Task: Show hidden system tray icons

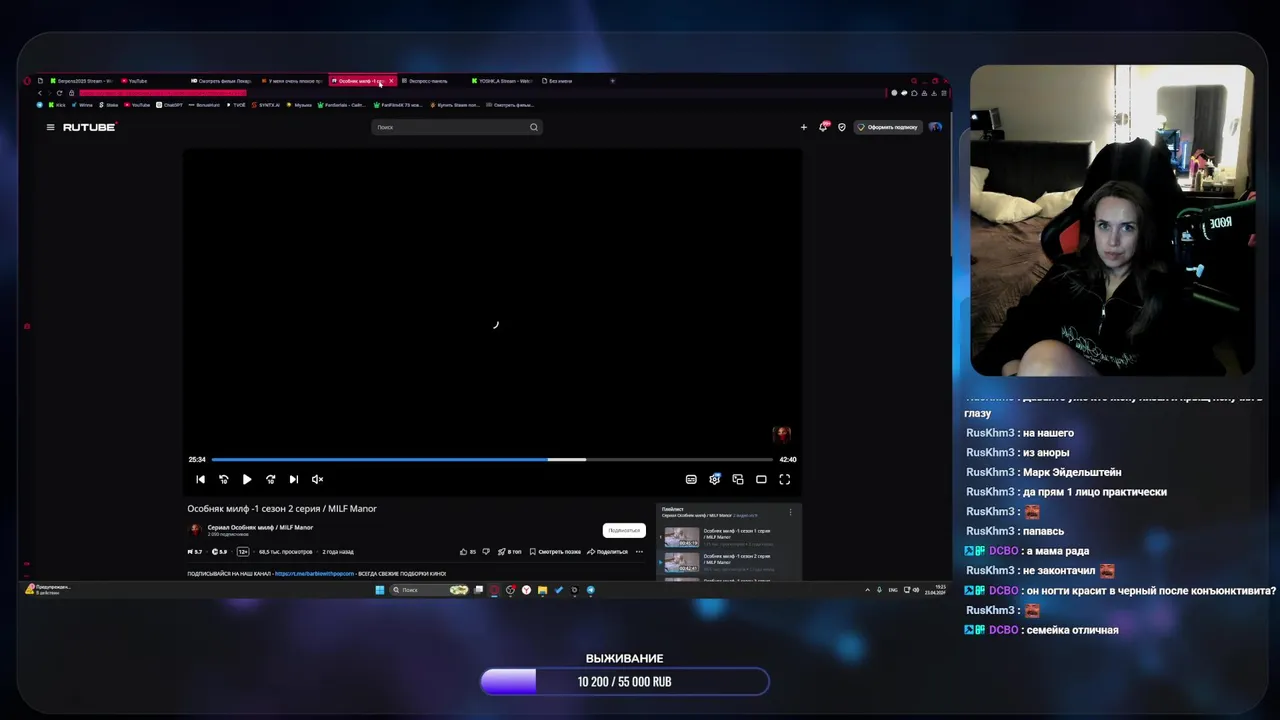Action: (867, 590)
